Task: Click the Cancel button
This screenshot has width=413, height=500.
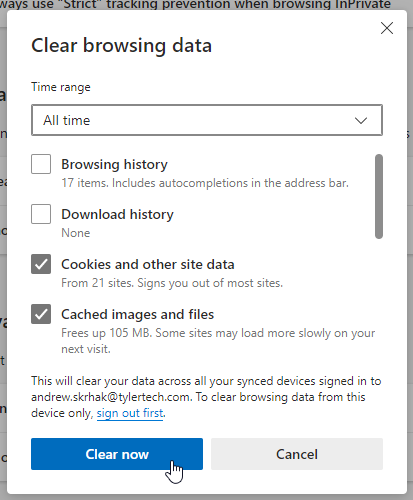Action: click(297, 454)
